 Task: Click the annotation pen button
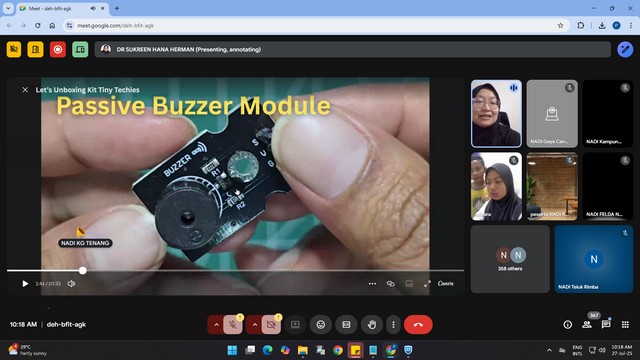click(625, 49)
